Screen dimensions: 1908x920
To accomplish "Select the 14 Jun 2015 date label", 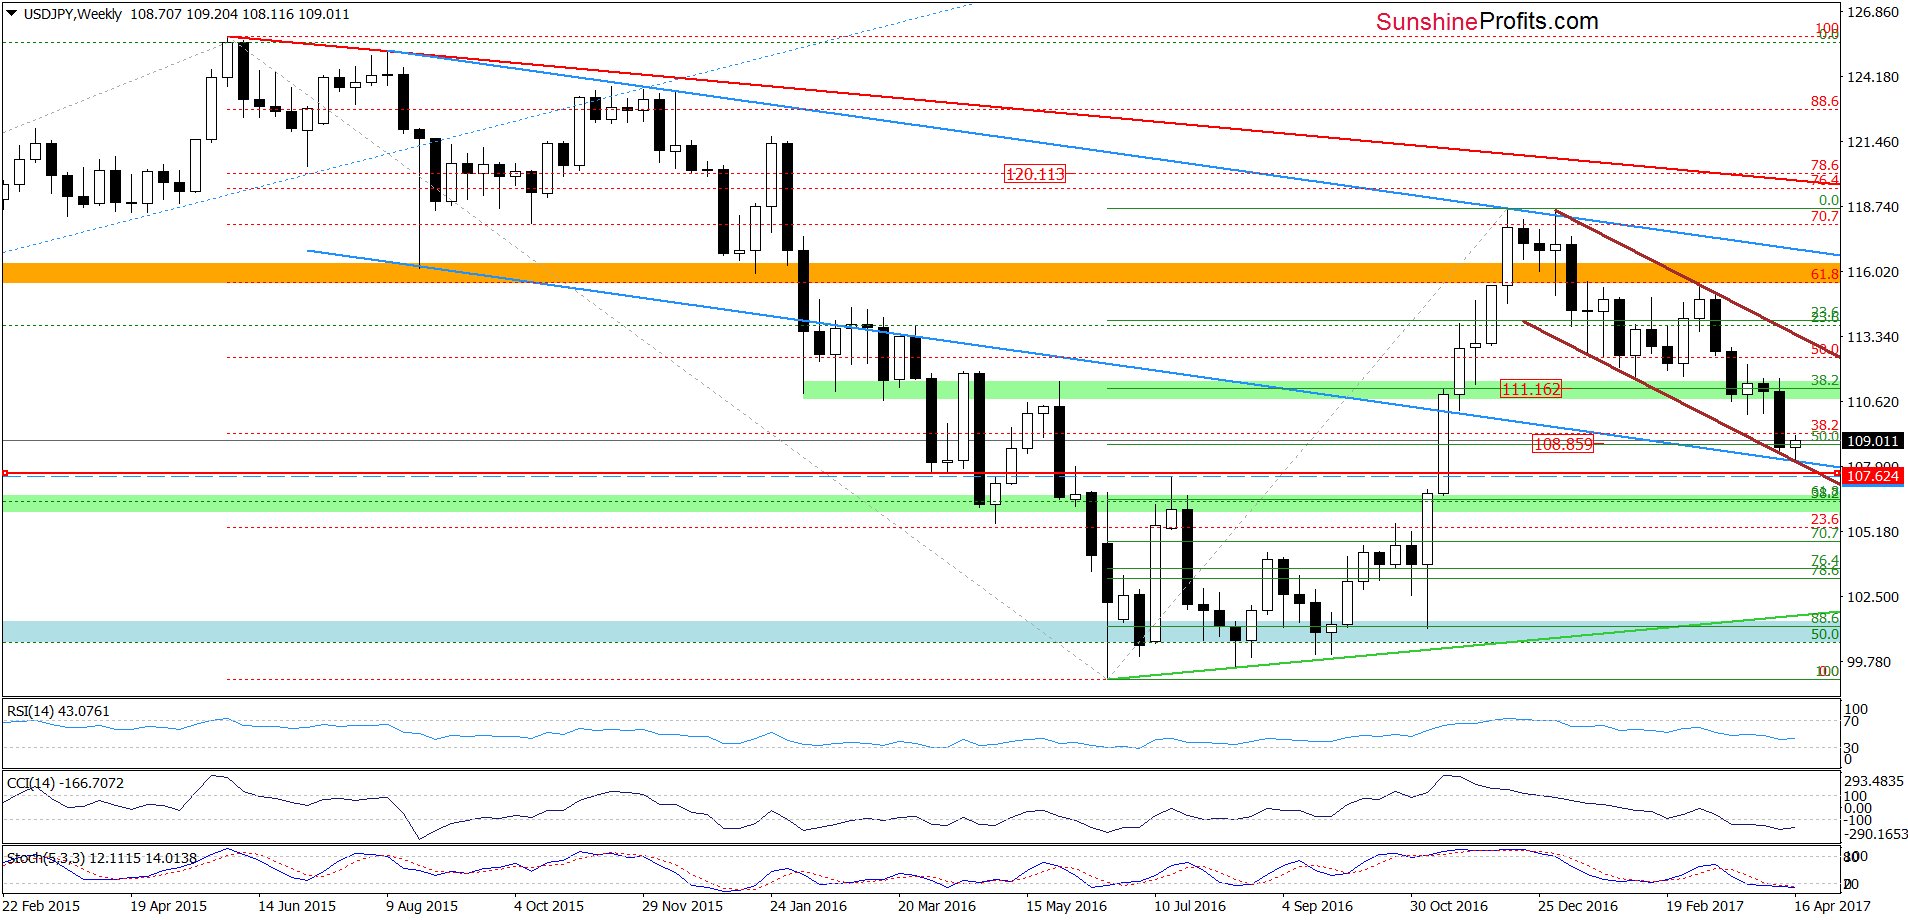I will [297, 906].
